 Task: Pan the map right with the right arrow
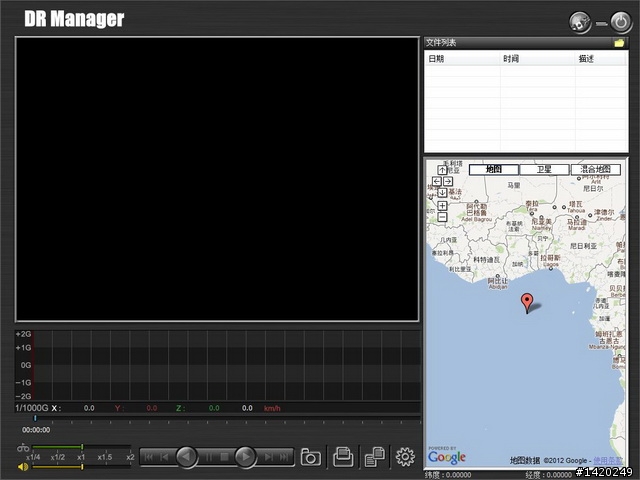tap(448, 181)
